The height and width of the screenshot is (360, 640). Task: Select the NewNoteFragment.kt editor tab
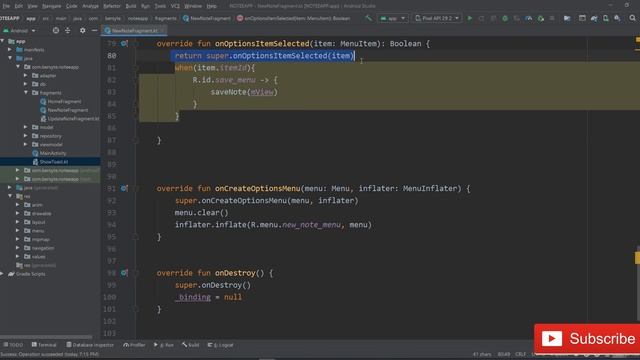[134, 31]
